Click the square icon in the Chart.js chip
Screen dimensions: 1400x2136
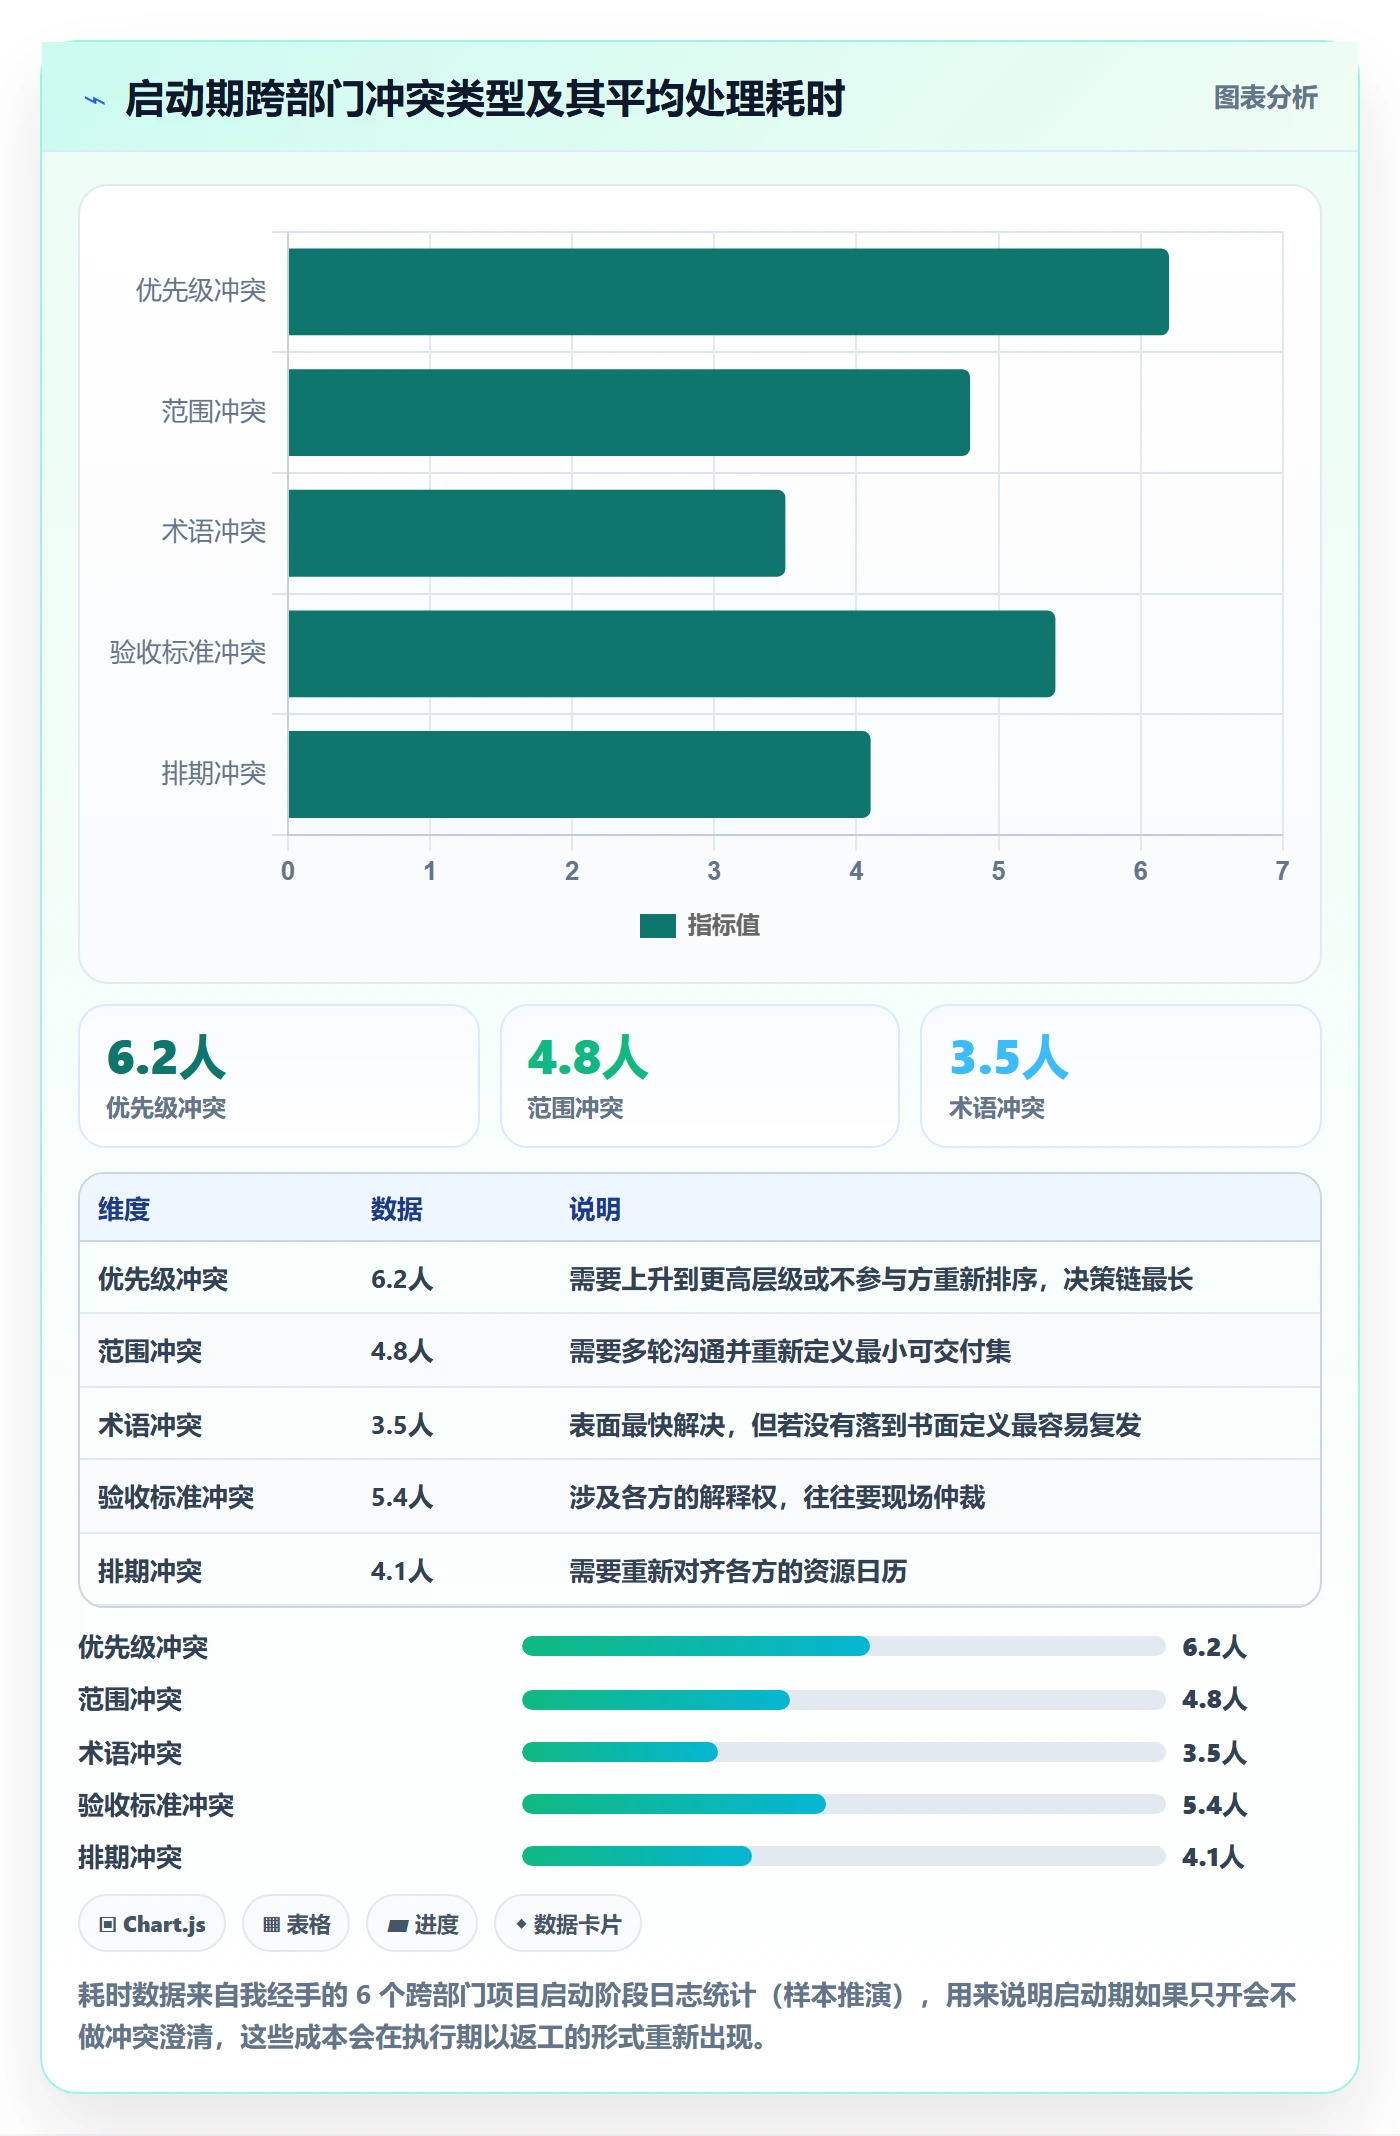108,1925
